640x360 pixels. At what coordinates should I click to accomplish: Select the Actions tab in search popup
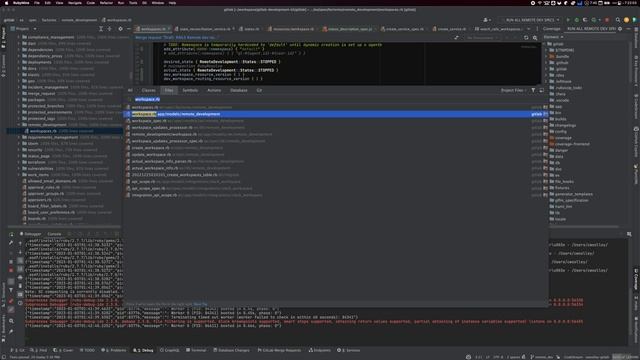pyautogui.click(x=214, y=90)
